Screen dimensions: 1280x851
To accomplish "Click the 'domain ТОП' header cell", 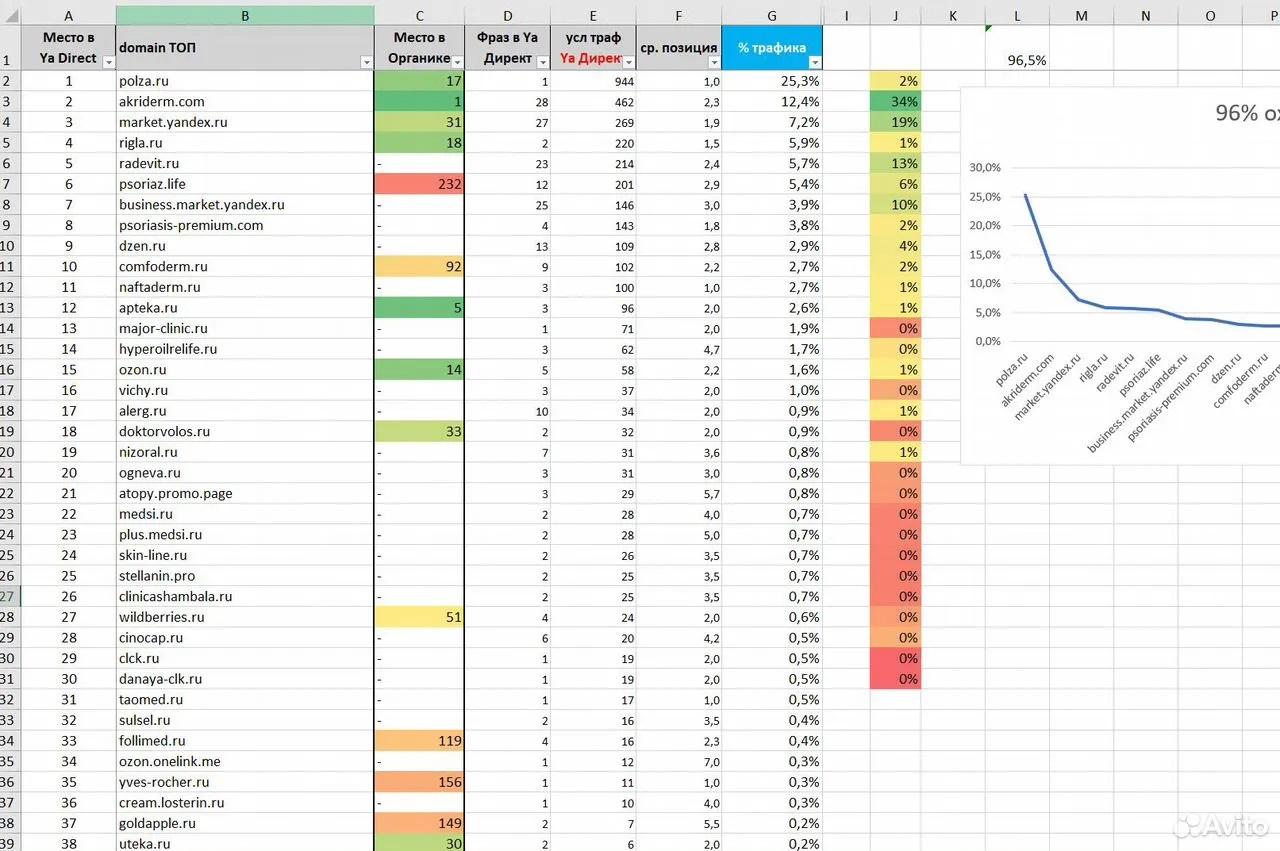I will (x=245, y=48).
